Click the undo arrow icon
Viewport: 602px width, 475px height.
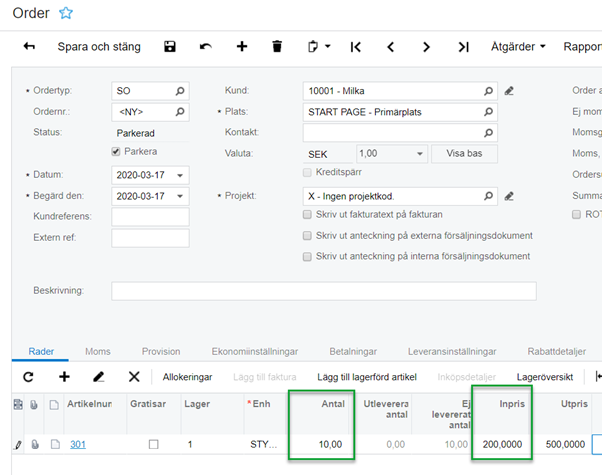[x=206, y=47]
